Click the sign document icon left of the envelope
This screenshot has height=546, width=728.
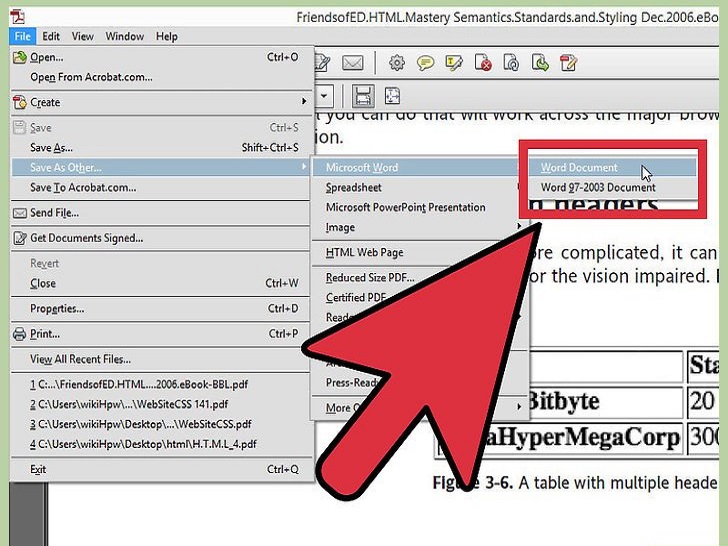click(x=323, y=63)
